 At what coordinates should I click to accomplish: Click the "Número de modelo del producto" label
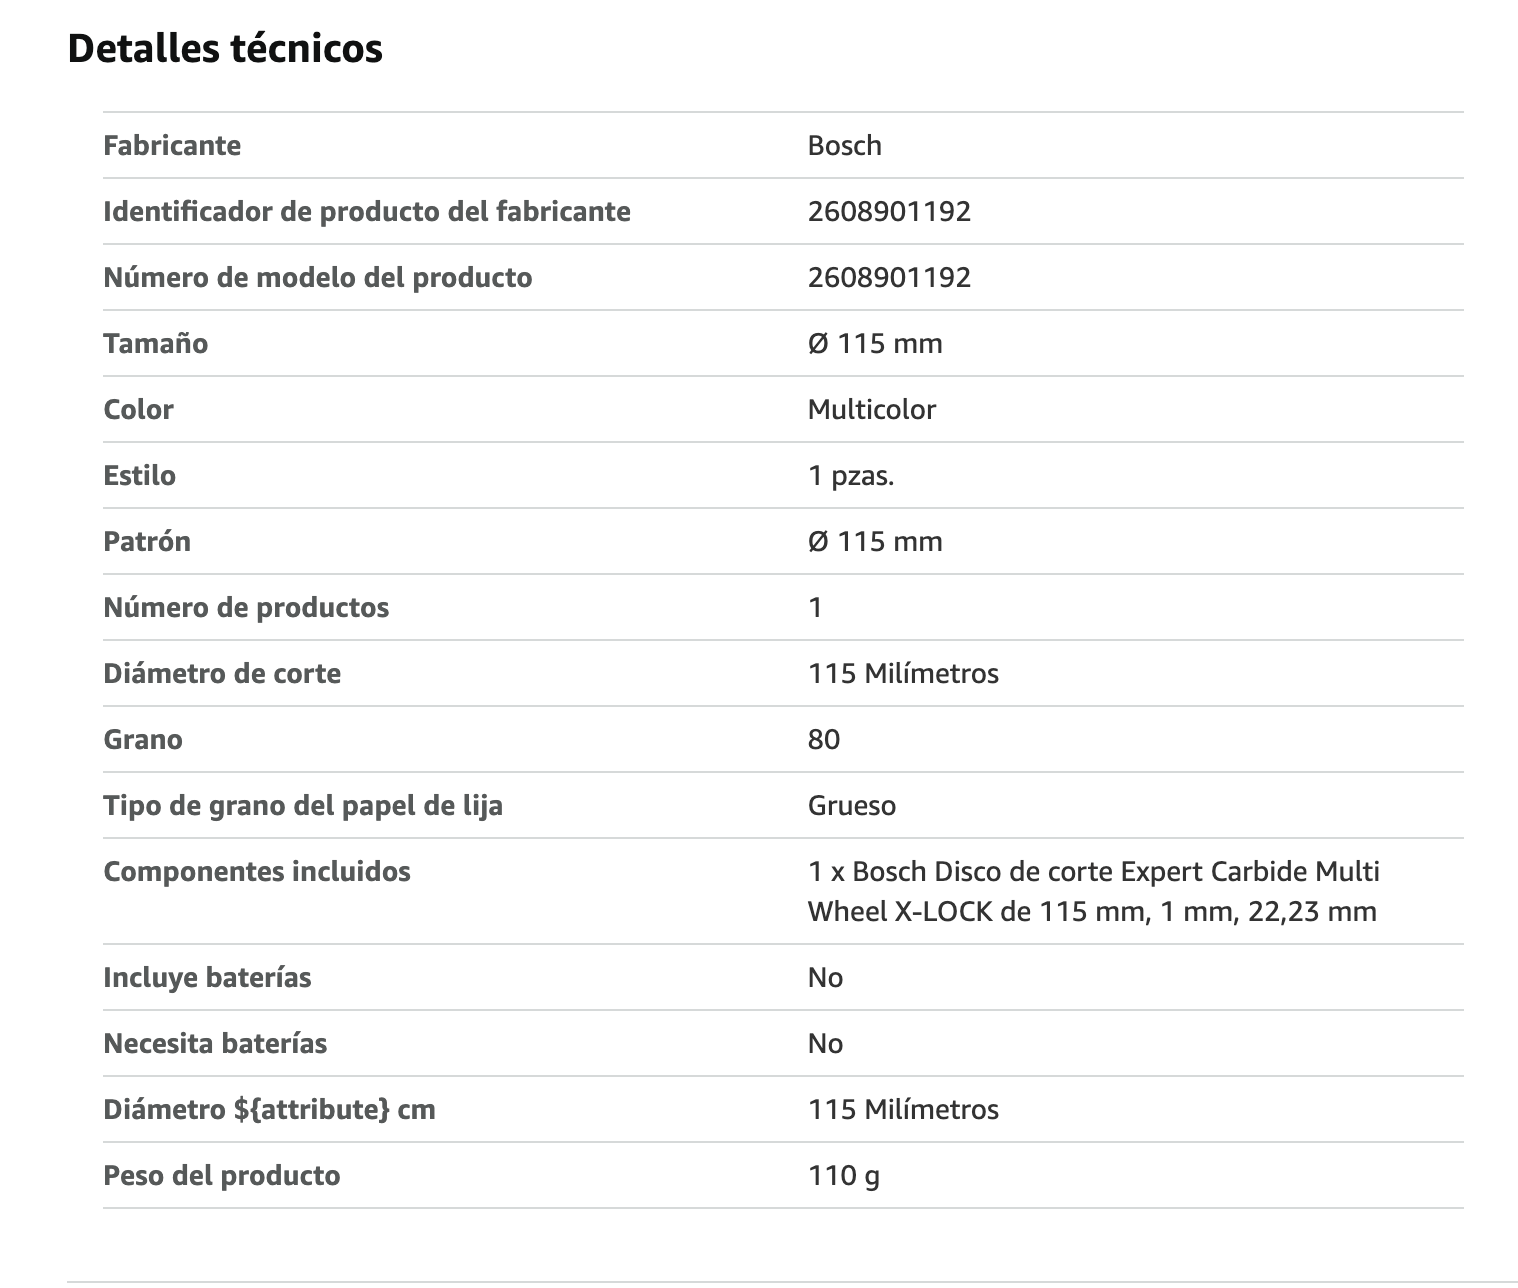[x=317, y=277]
